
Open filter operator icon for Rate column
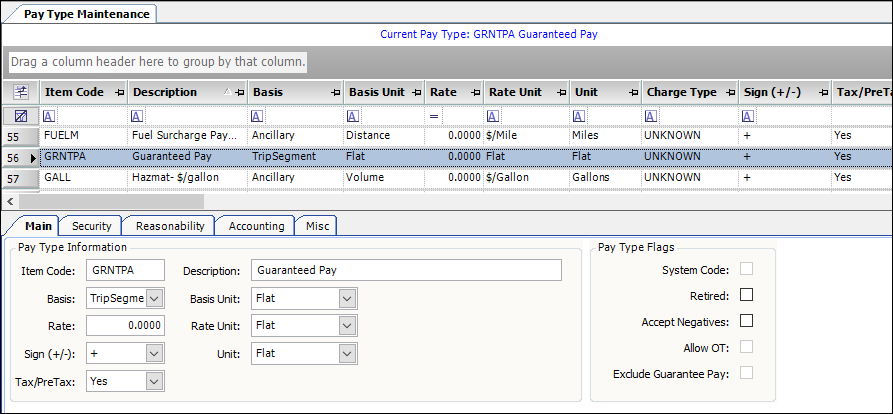434,116
